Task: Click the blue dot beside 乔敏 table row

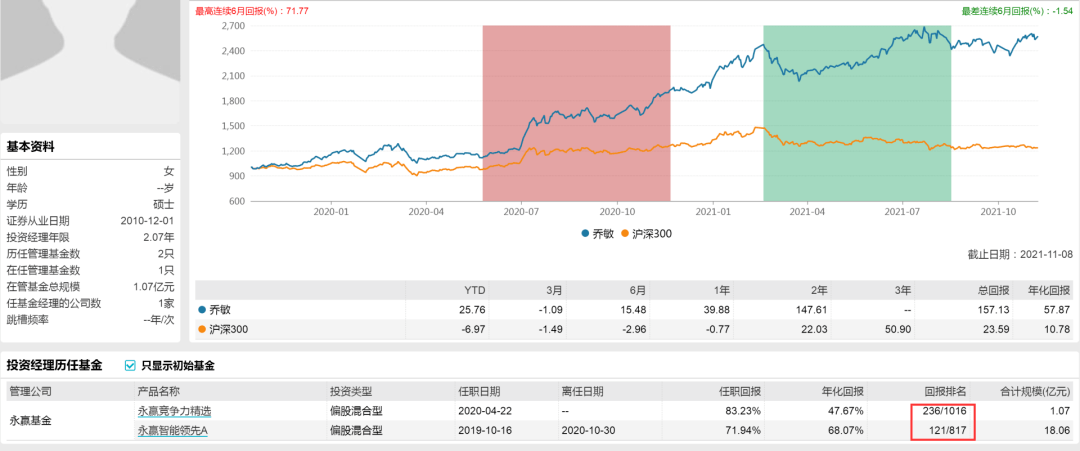Action: click(x=202, y=310)
